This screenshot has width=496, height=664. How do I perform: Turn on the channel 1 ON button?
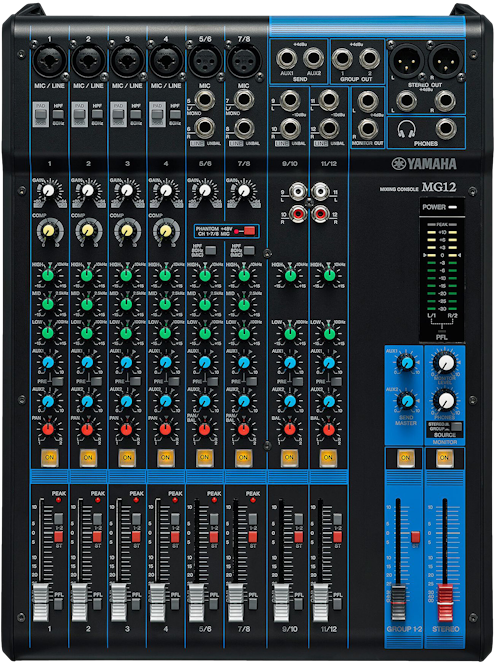50,457
